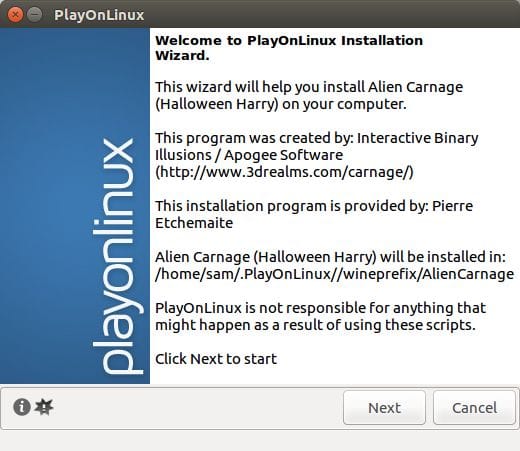Click the Next button to start installation
Image resolution: width=520 pixels, height=451 pixels.
(x=384, y=408)
